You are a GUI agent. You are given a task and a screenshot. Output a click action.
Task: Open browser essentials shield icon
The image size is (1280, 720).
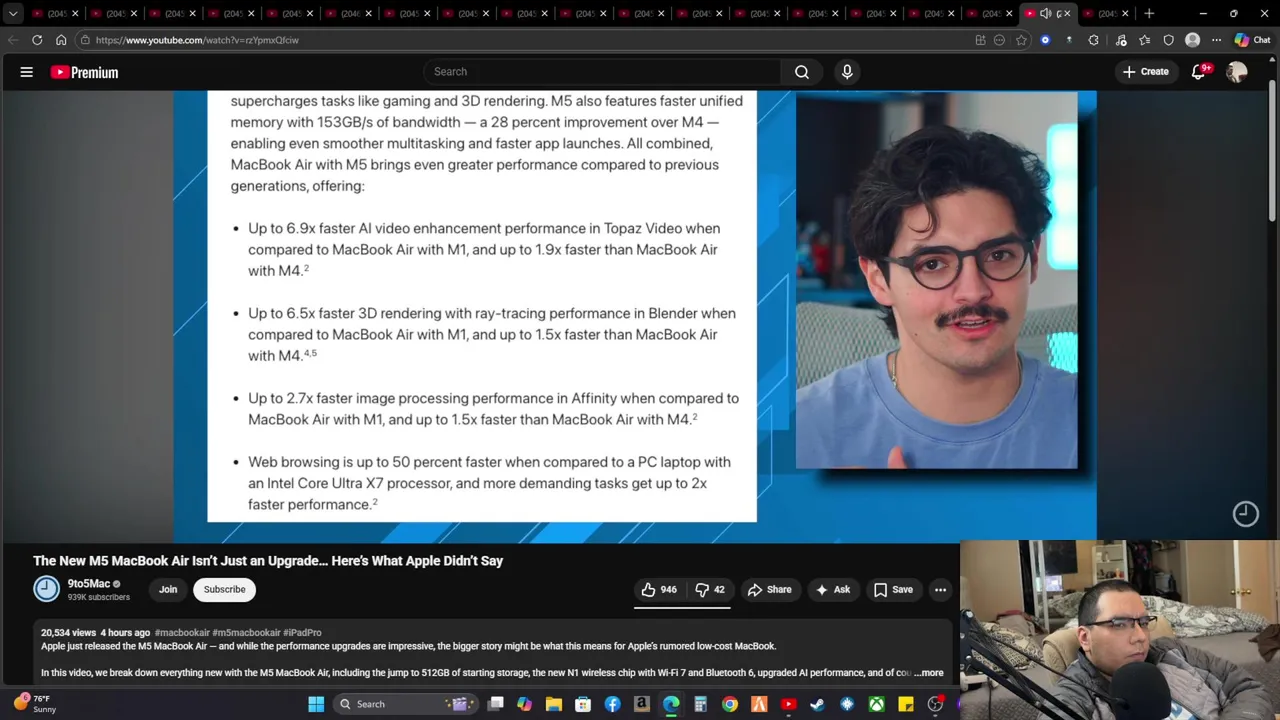[1168, 40]
